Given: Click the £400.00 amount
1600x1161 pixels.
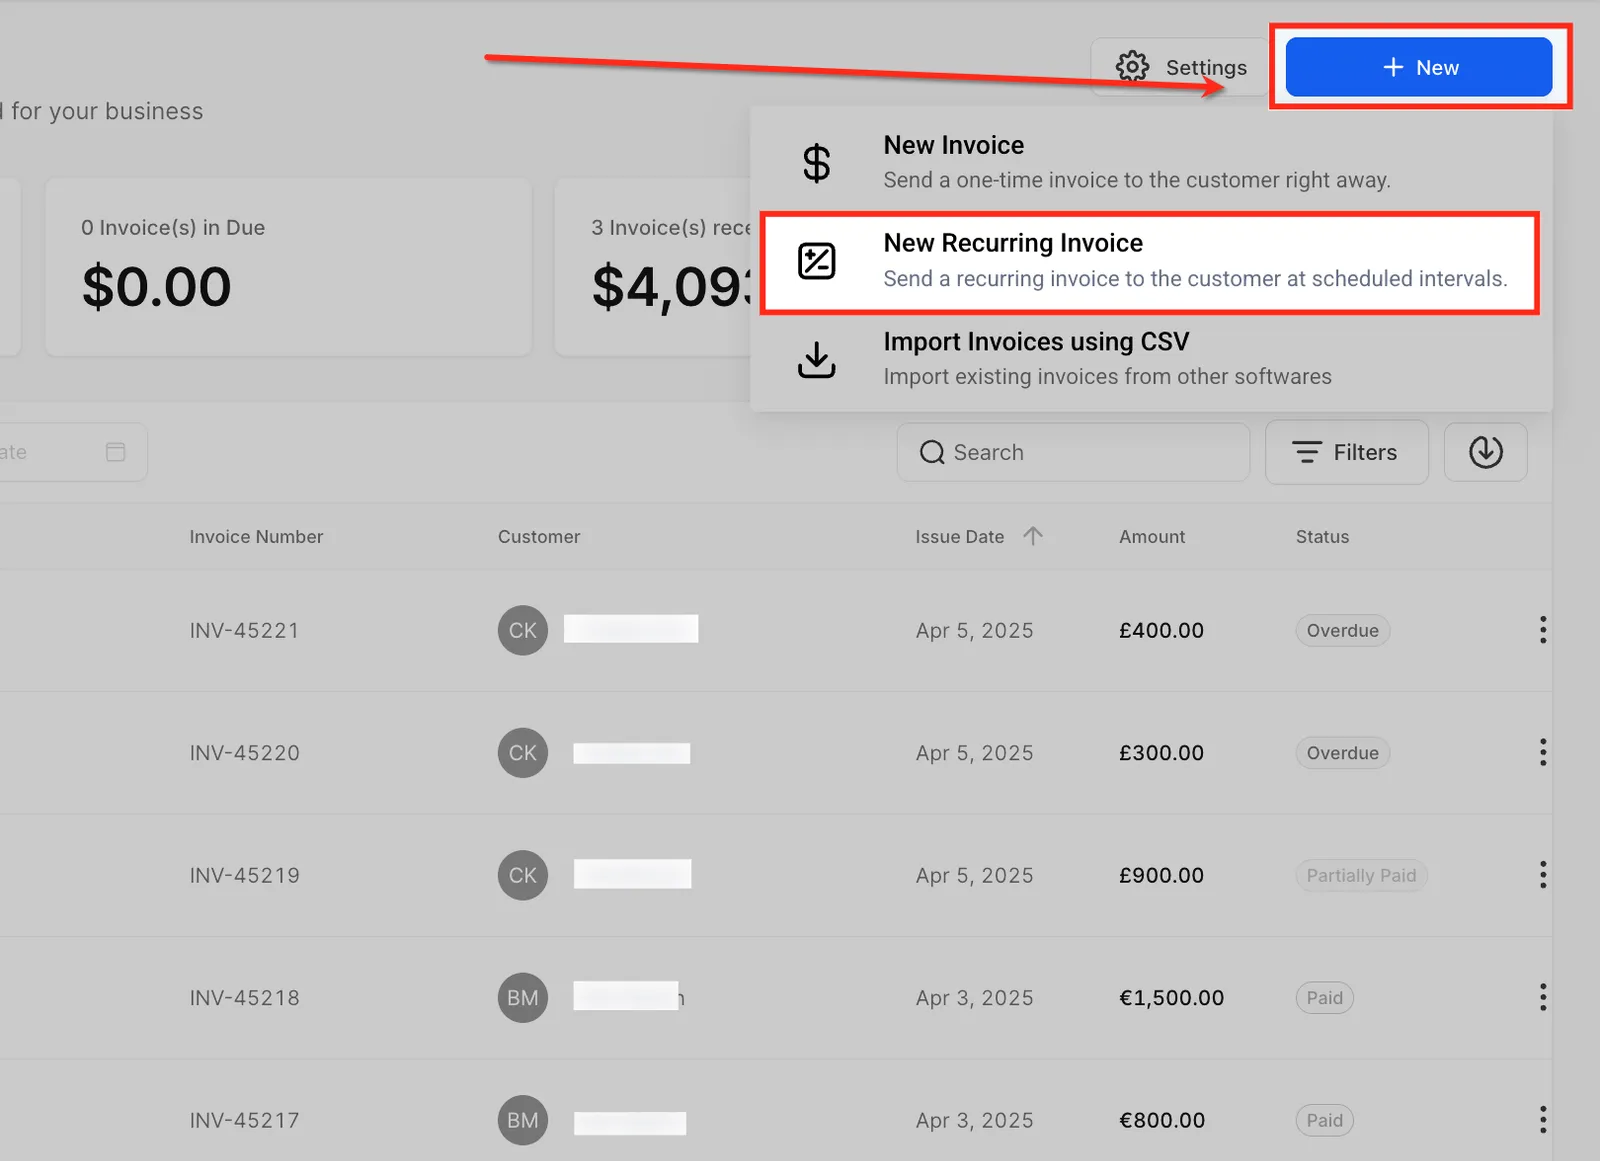Looking at the screenshot, I should 1161,631.
